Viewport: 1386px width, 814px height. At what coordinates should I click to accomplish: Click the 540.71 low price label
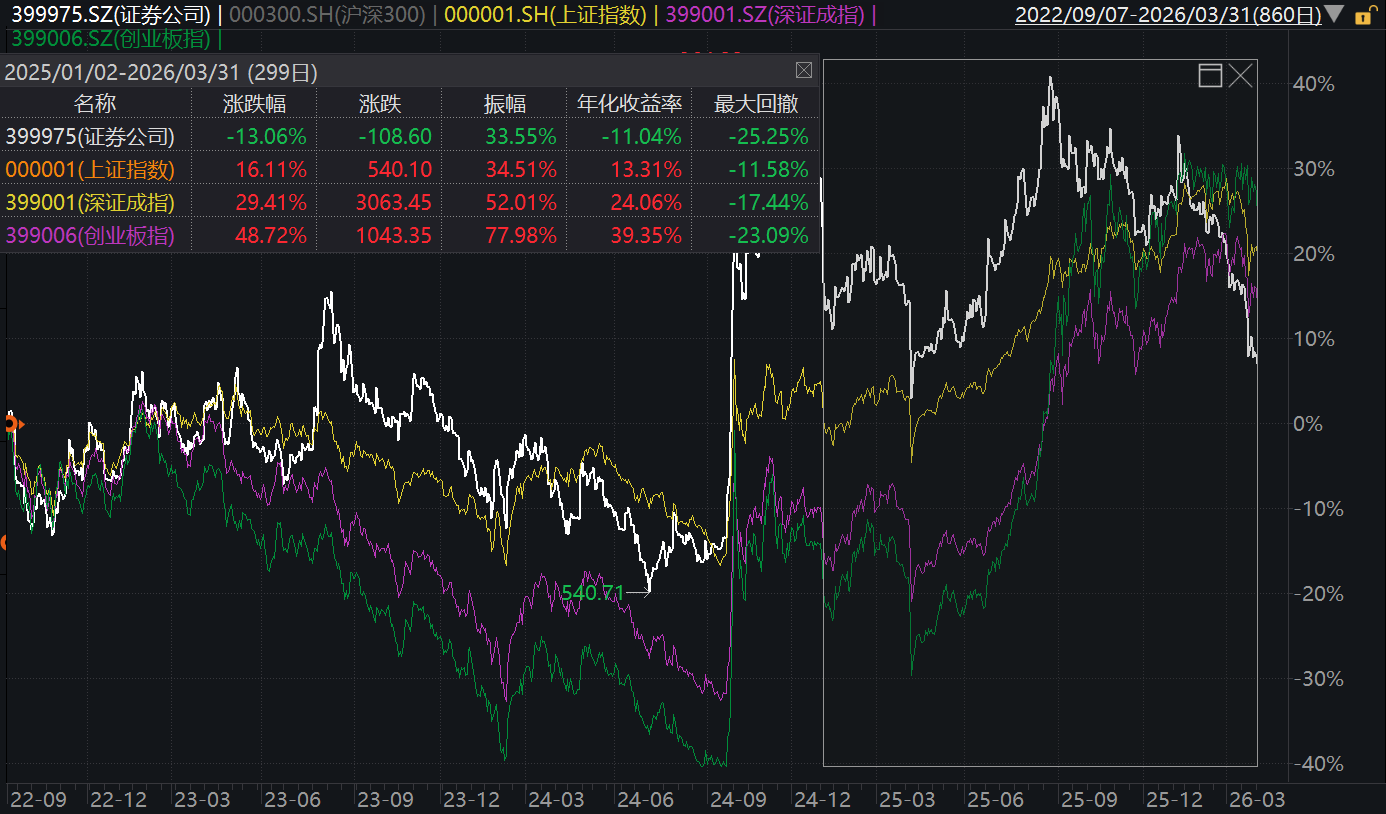[592, 593]
